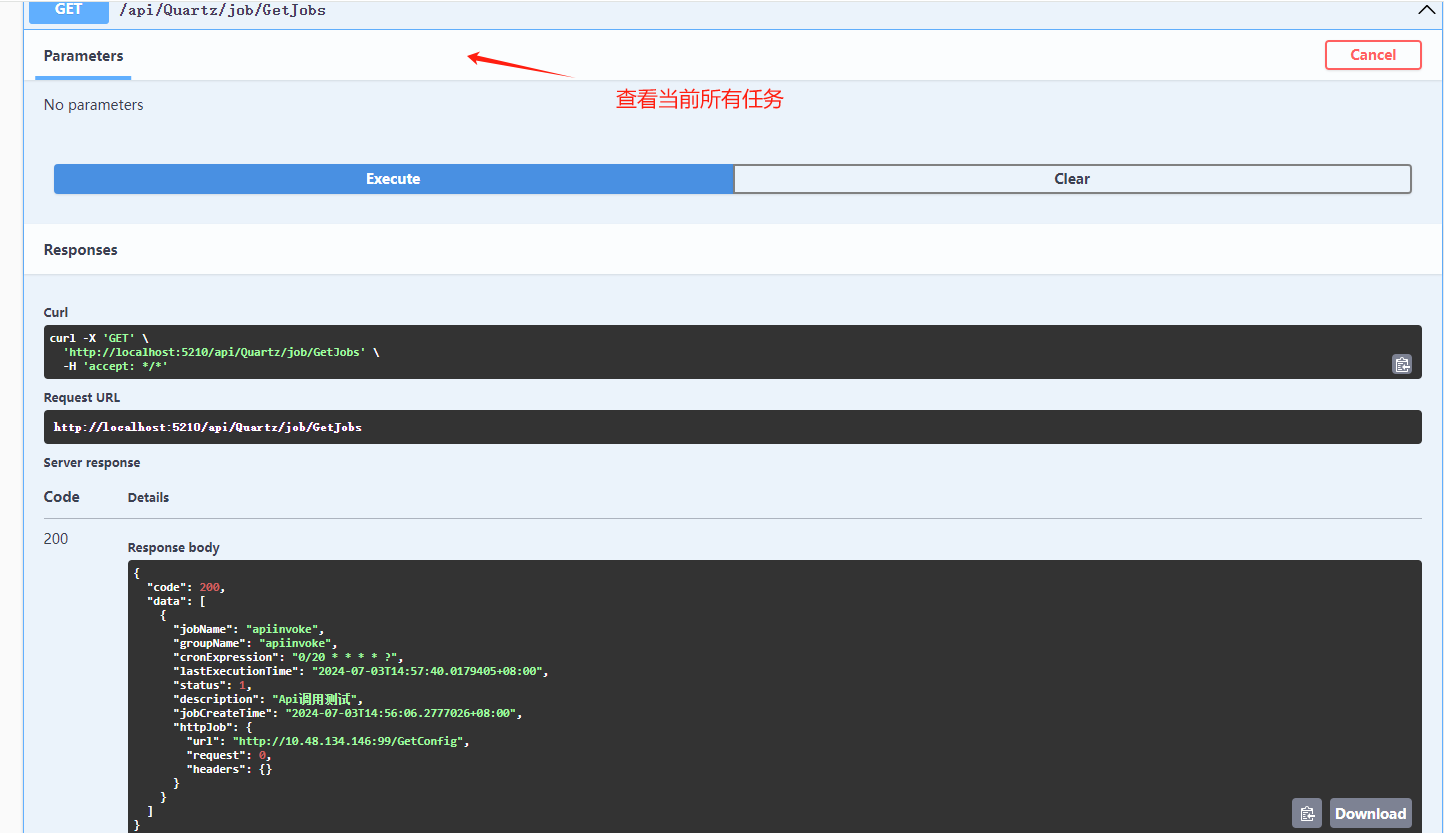Clear the response with Clear button
Image resolution: width=1444 pixels, height=833 pixels.
(1072, 179)
